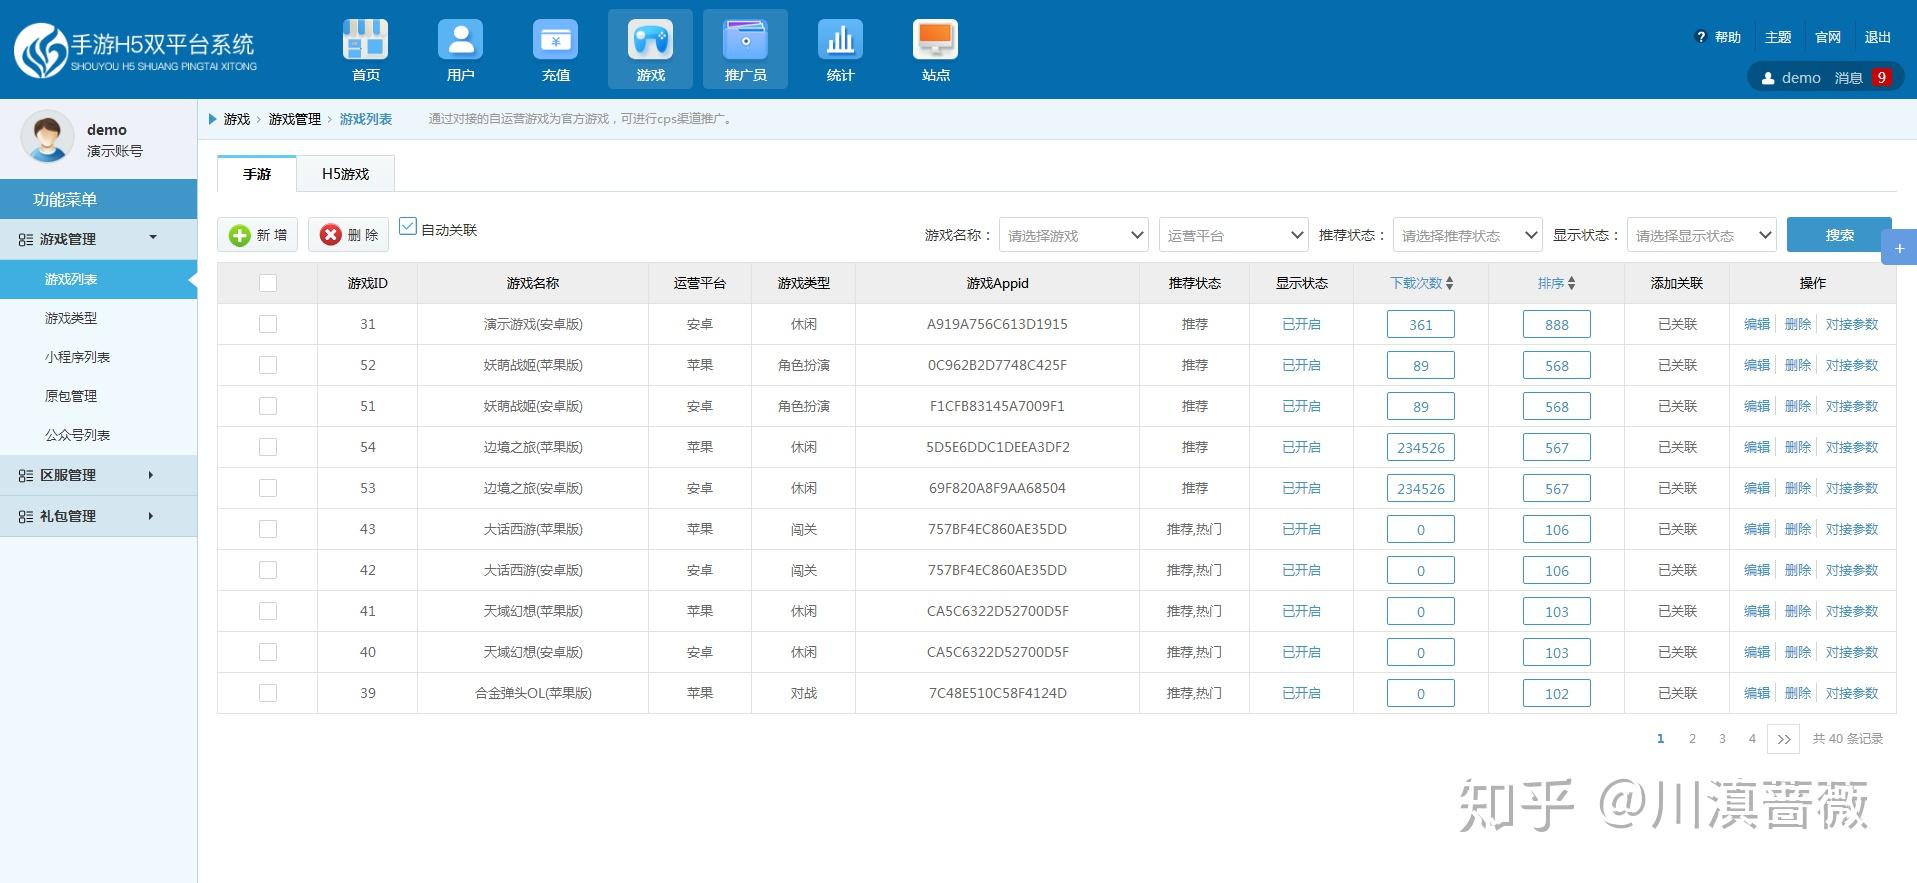
Task: Check the row for game ID 51
Action: (x=267, y=406)
